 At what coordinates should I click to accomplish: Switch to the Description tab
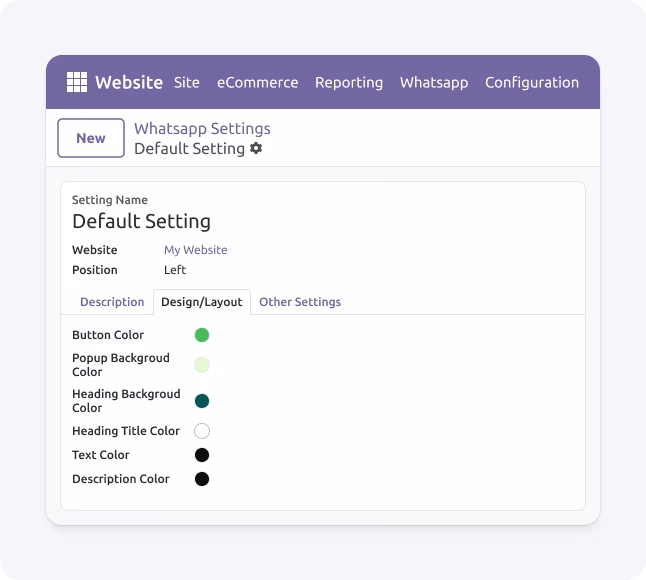point(112,302)
